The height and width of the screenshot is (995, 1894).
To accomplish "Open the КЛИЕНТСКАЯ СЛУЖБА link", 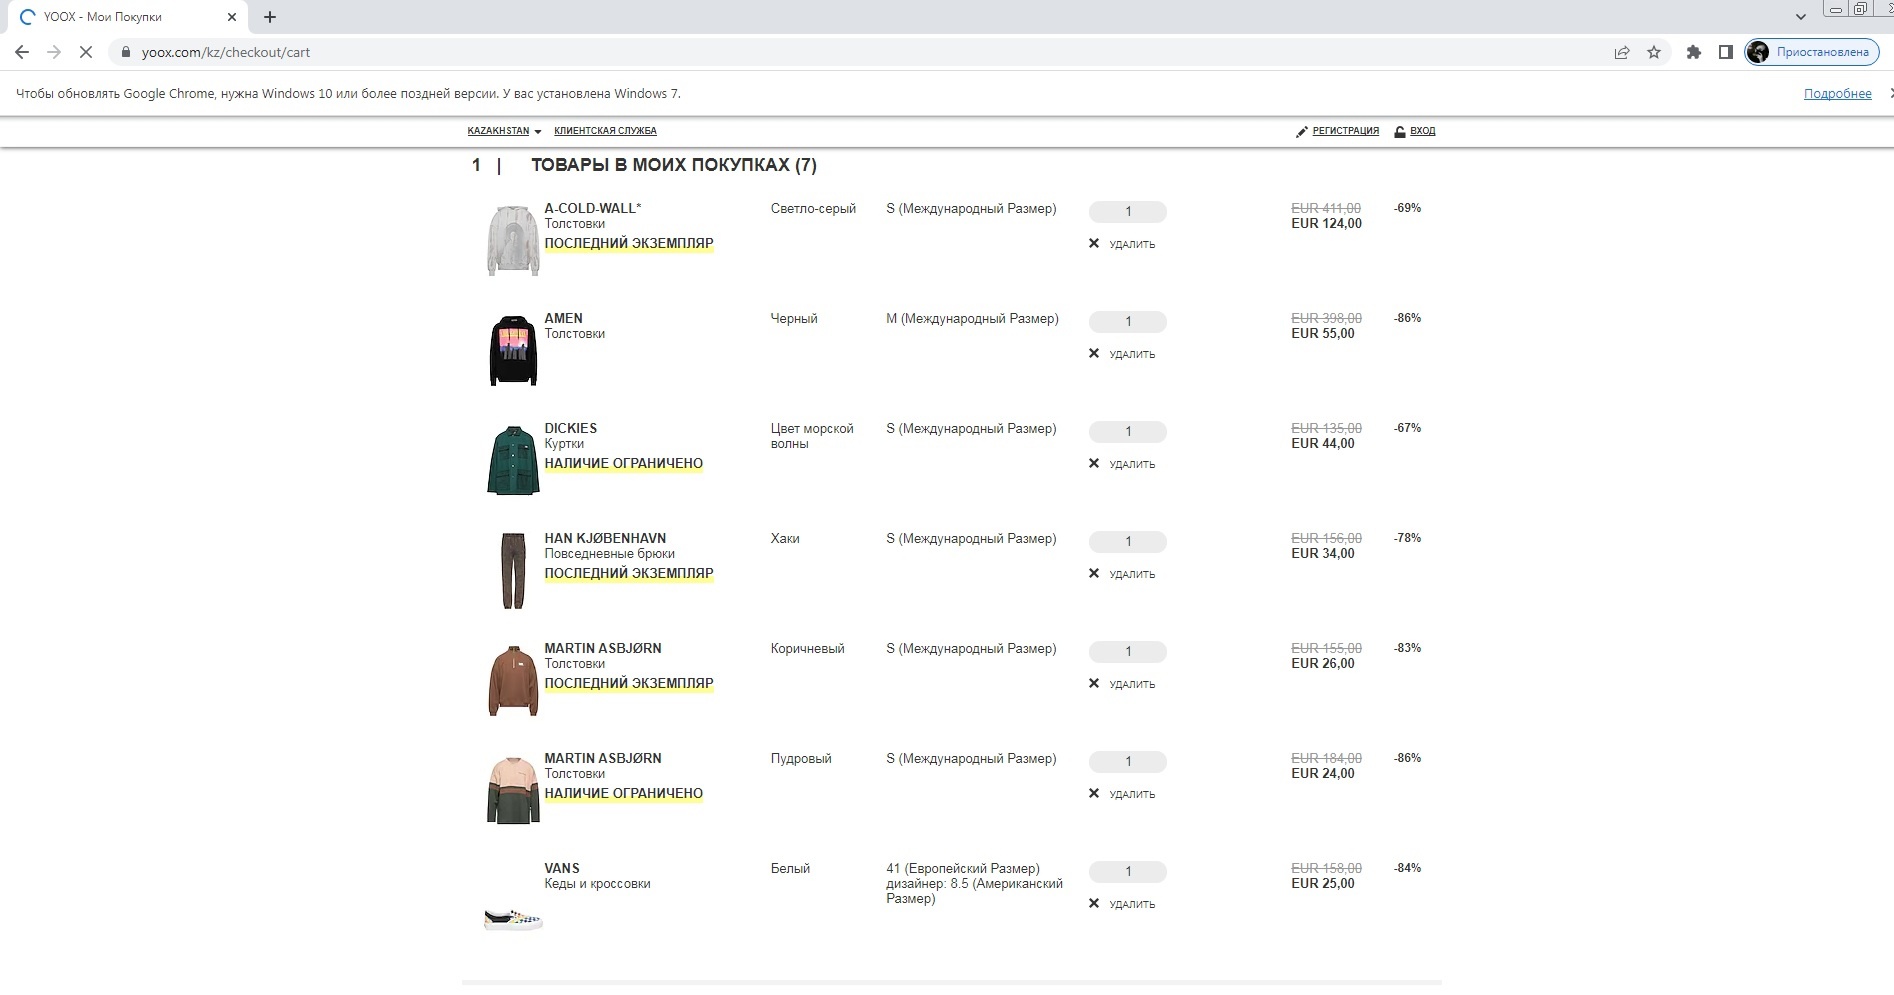I will [x=605, y=131].
